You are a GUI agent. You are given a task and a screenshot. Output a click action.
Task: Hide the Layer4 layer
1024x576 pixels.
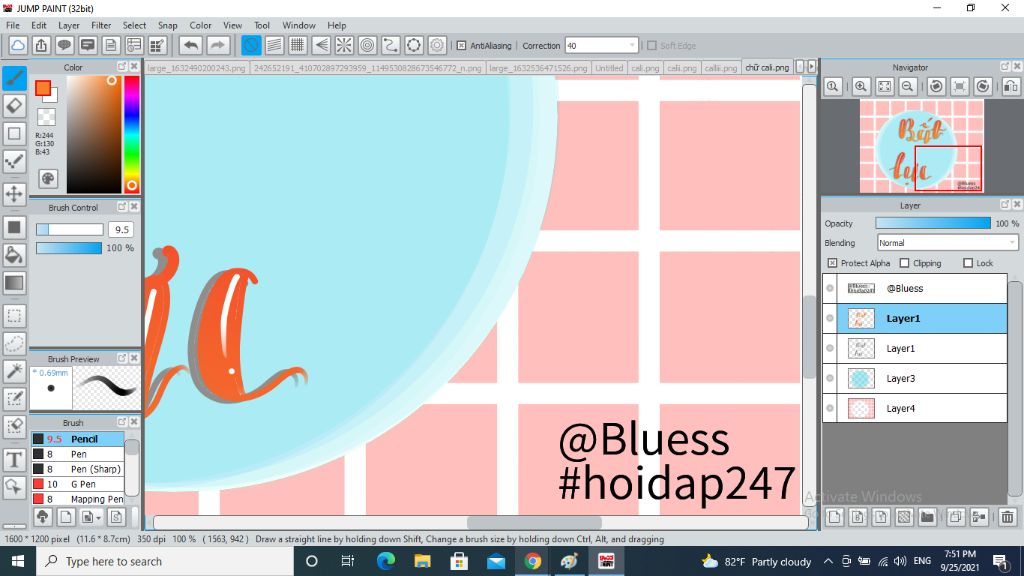pyautogui.click(x=830, y=408)
